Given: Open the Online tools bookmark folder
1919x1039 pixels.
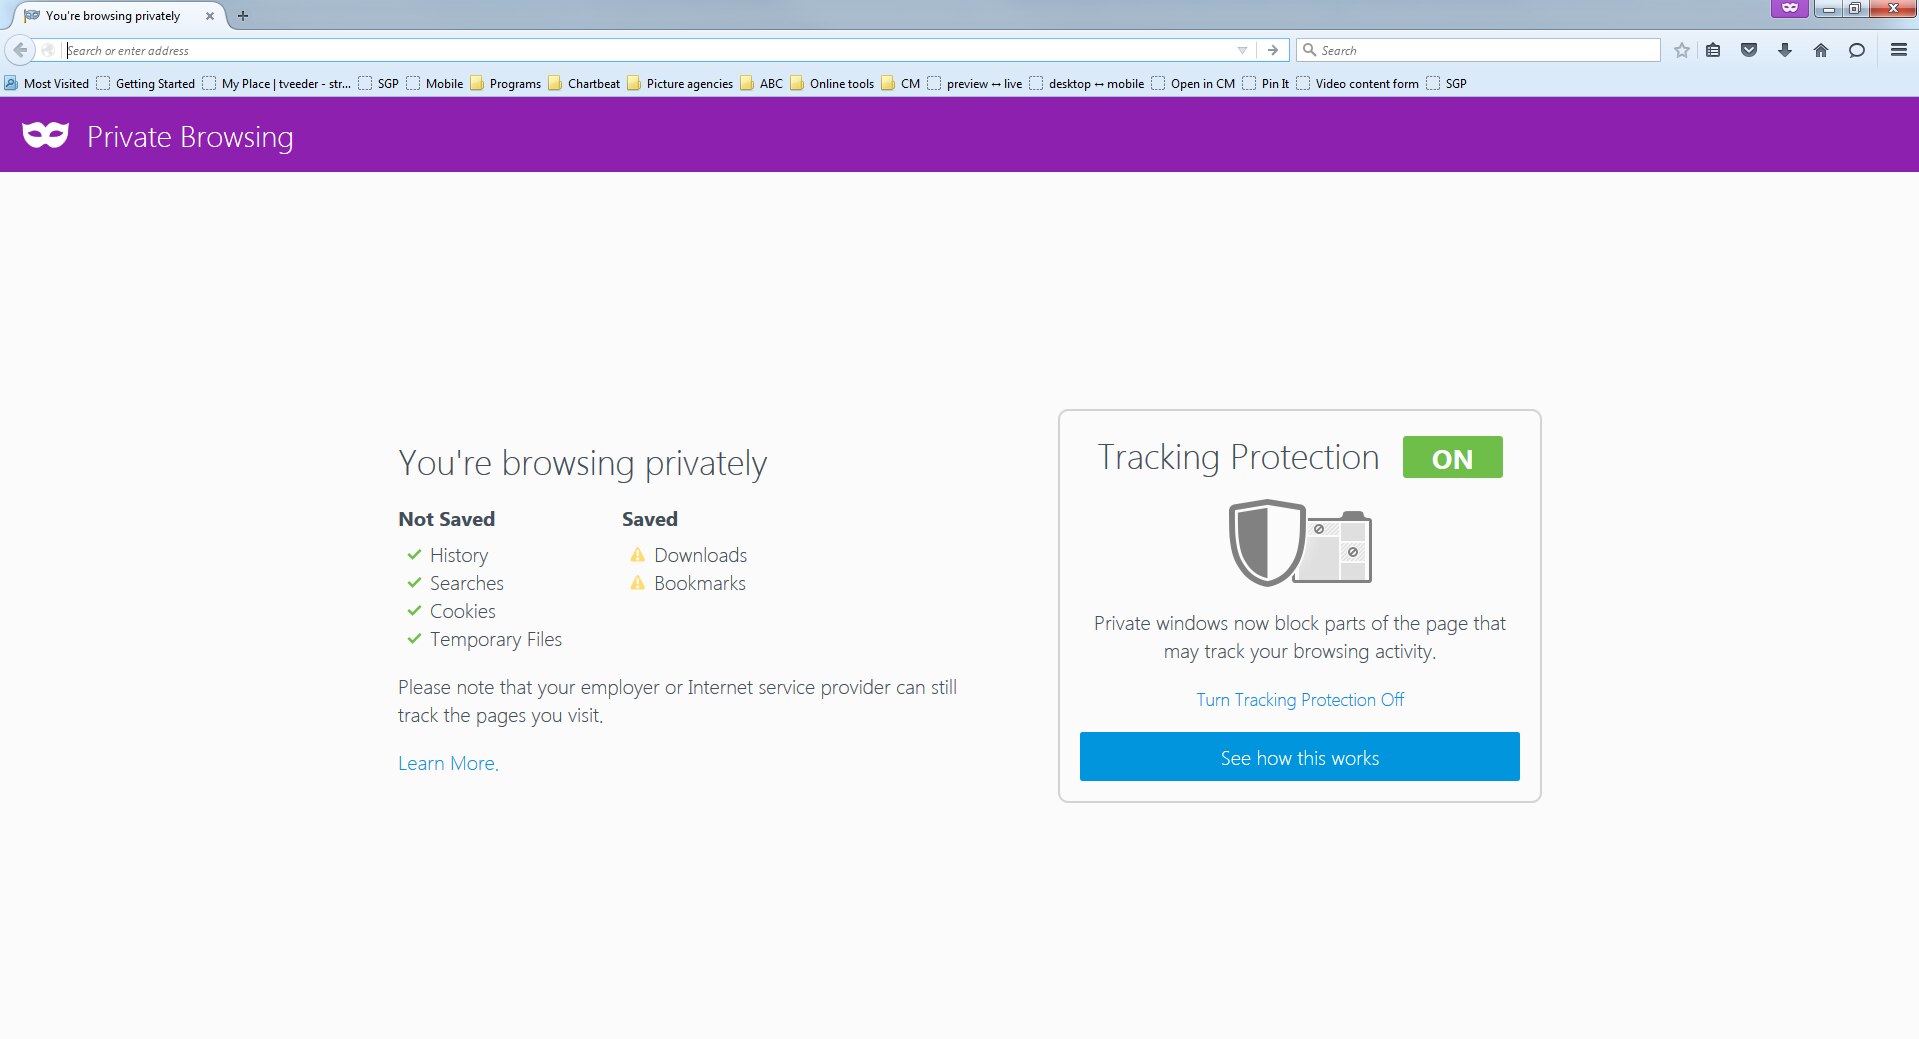Looking at the screenshot, I should (x=832, y=84).
